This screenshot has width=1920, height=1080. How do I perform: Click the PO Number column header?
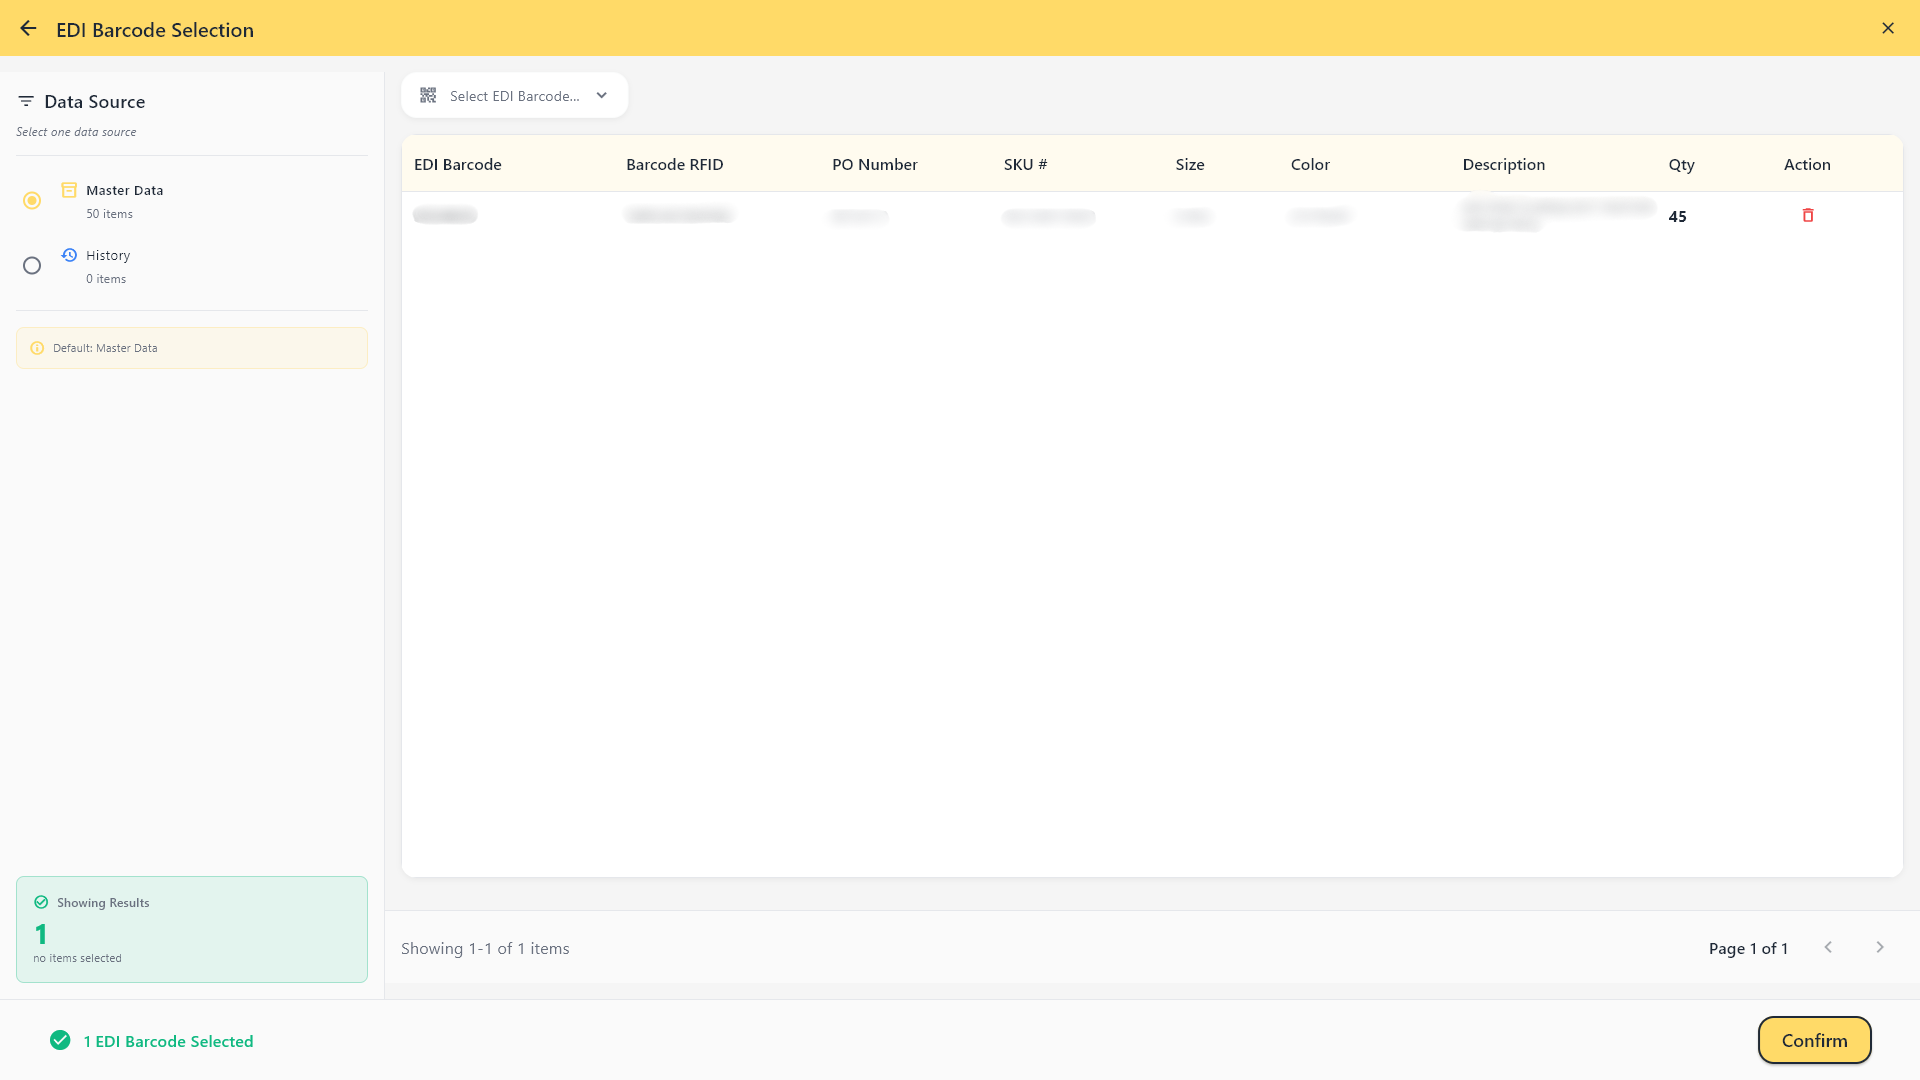click(x=874, y=165)
